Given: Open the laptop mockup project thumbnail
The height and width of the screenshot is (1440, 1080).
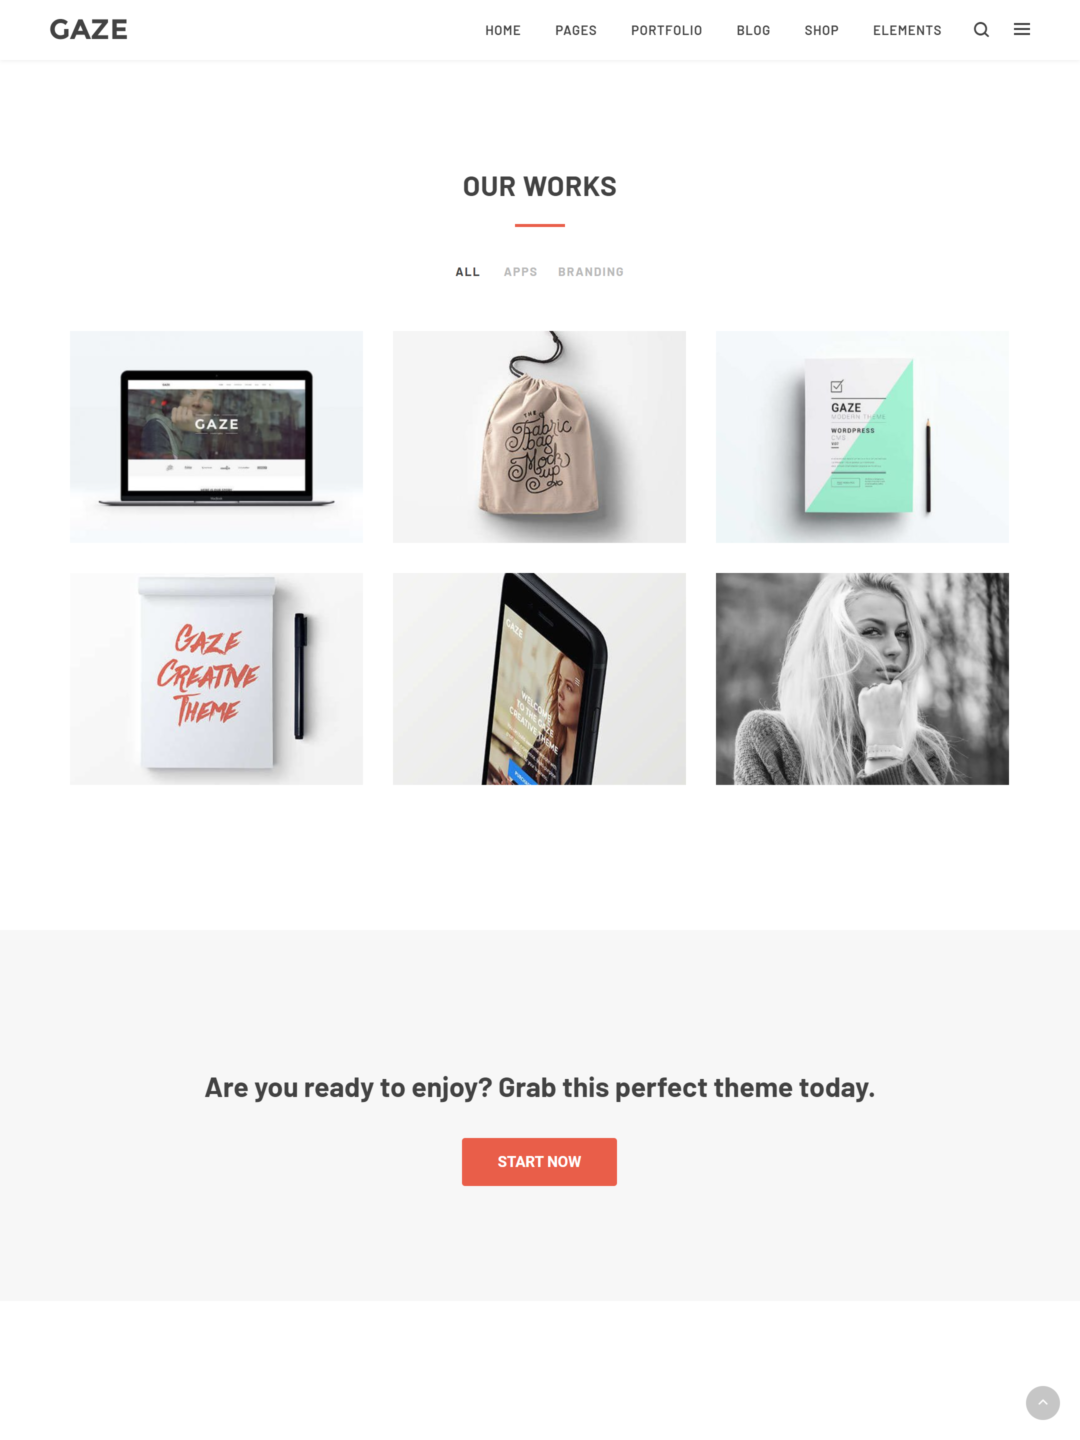Looking at the screenshot, I should point(216,437).
